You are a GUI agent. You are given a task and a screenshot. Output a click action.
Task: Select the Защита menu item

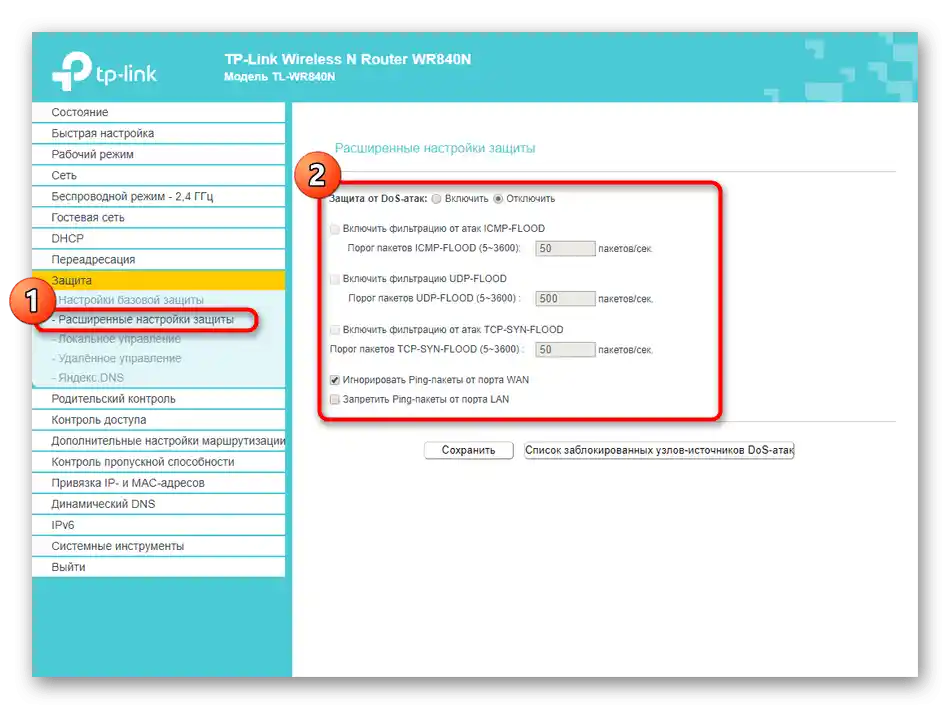[158, 281]
